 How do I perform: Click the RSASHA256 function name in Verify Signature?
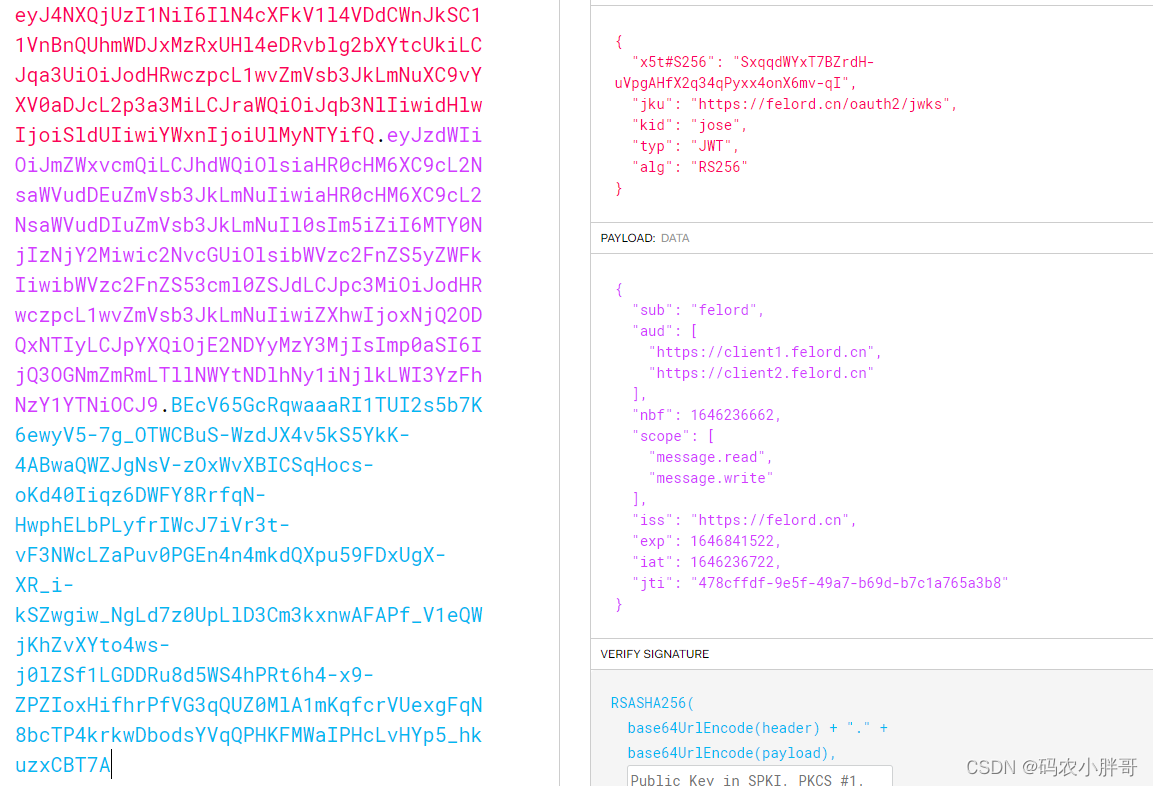pyautogui.click(x=651, y=702)
